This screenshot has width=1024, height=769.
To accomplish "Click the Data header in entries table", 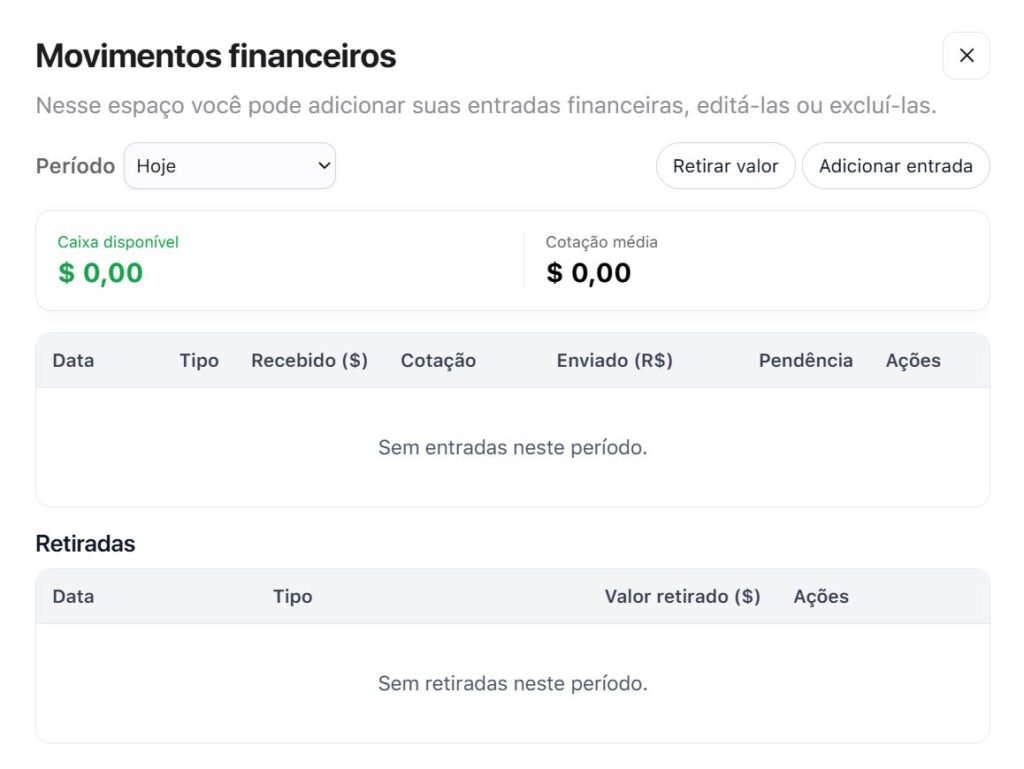I will point(73,361).
